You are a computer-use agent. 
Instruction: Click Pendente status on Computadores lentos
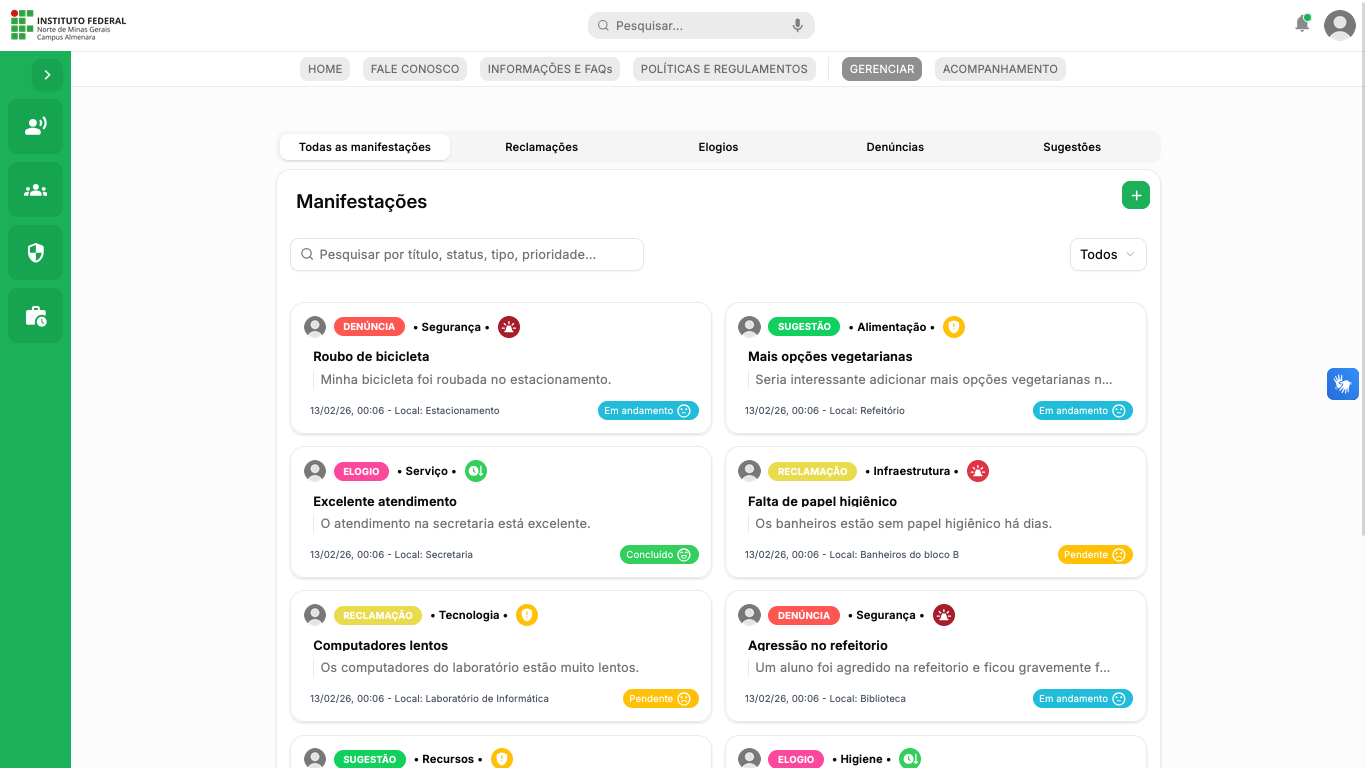coord(660,699)
